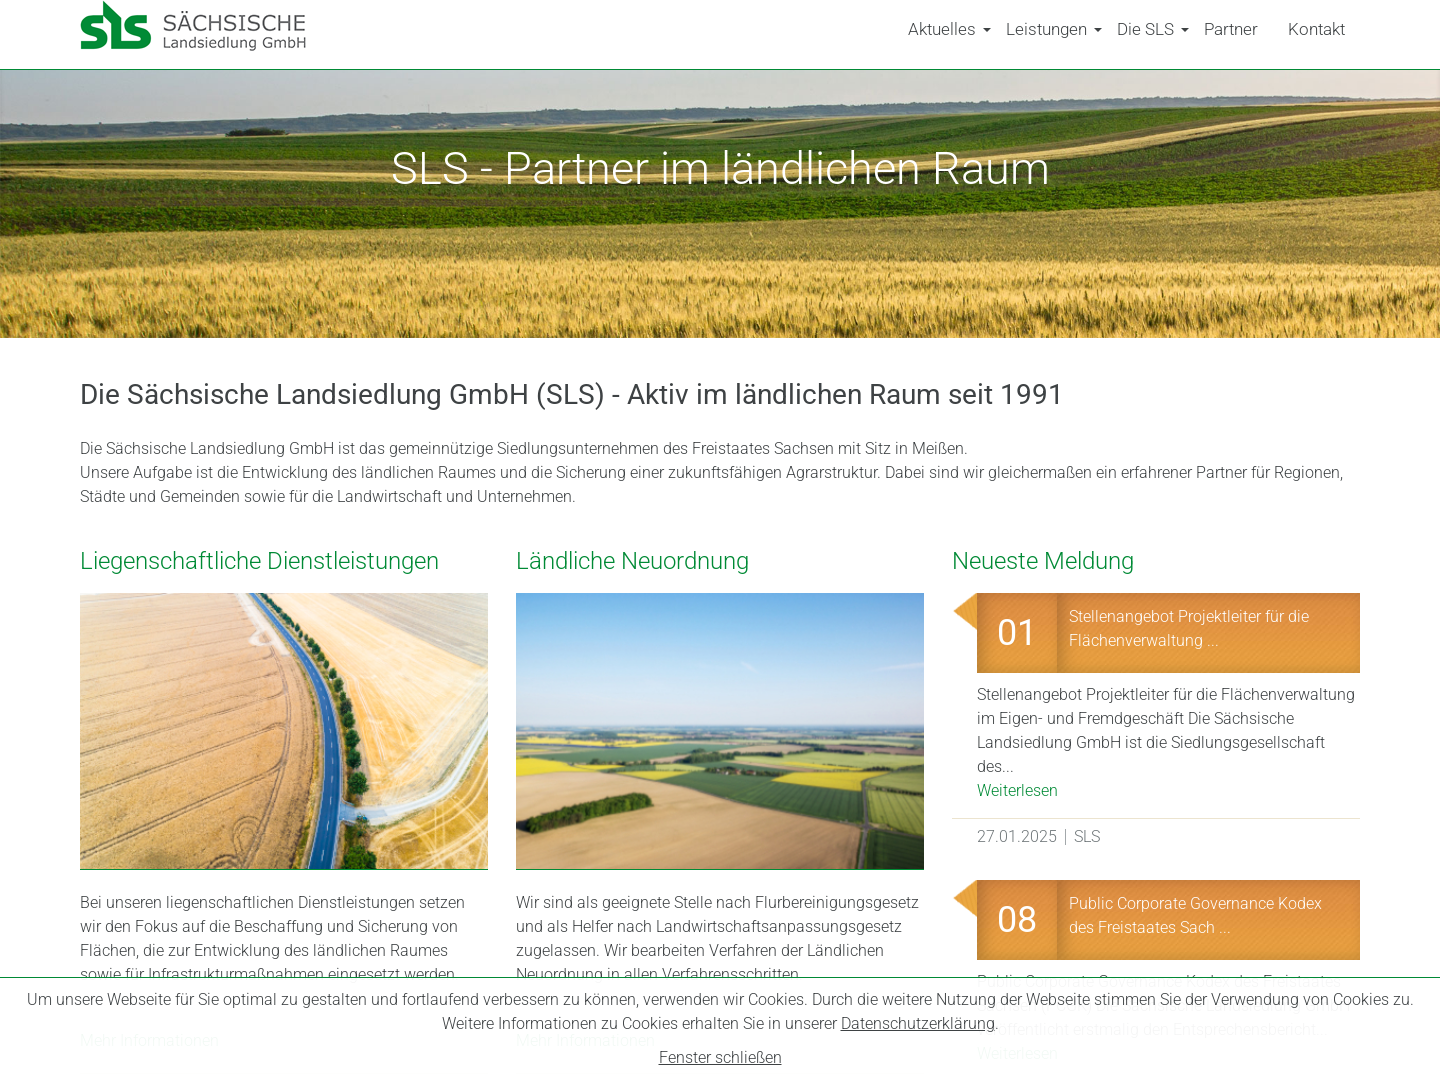Click the date 27.01.2025

click(x=1017, y=836)
